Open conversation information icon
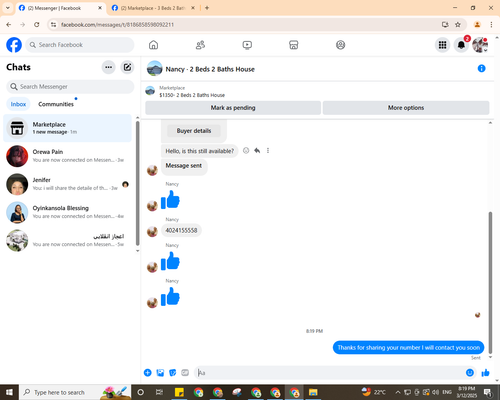This screenshot has width=500, height=400. point(481,68)
